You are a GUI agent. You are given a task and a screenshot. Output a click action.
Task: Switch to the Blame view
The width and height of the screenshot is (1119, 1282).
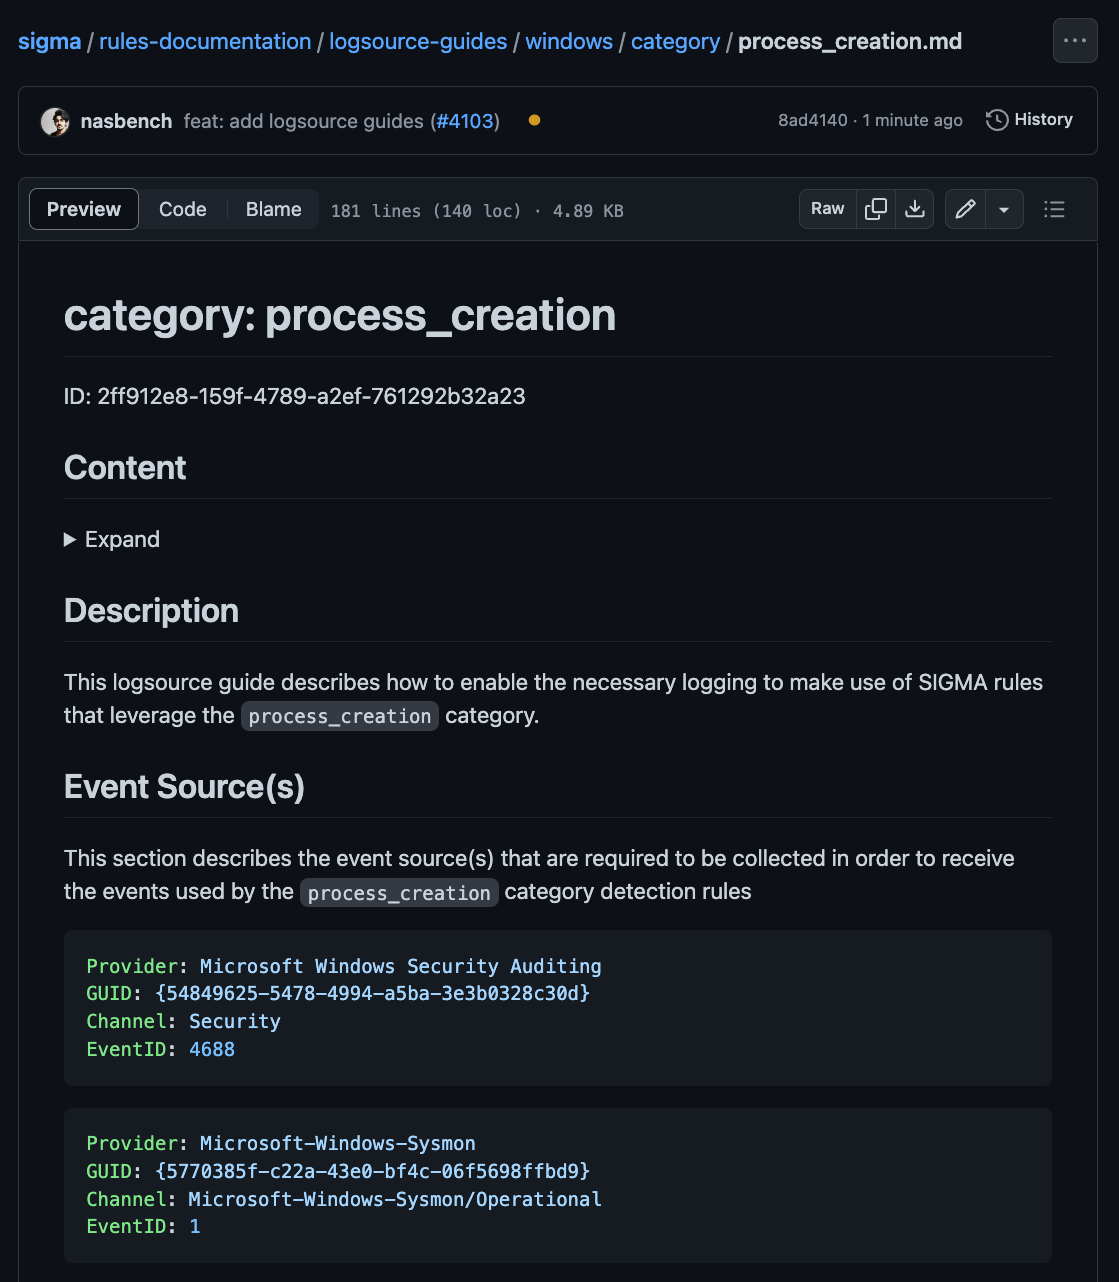click(273, 209)
